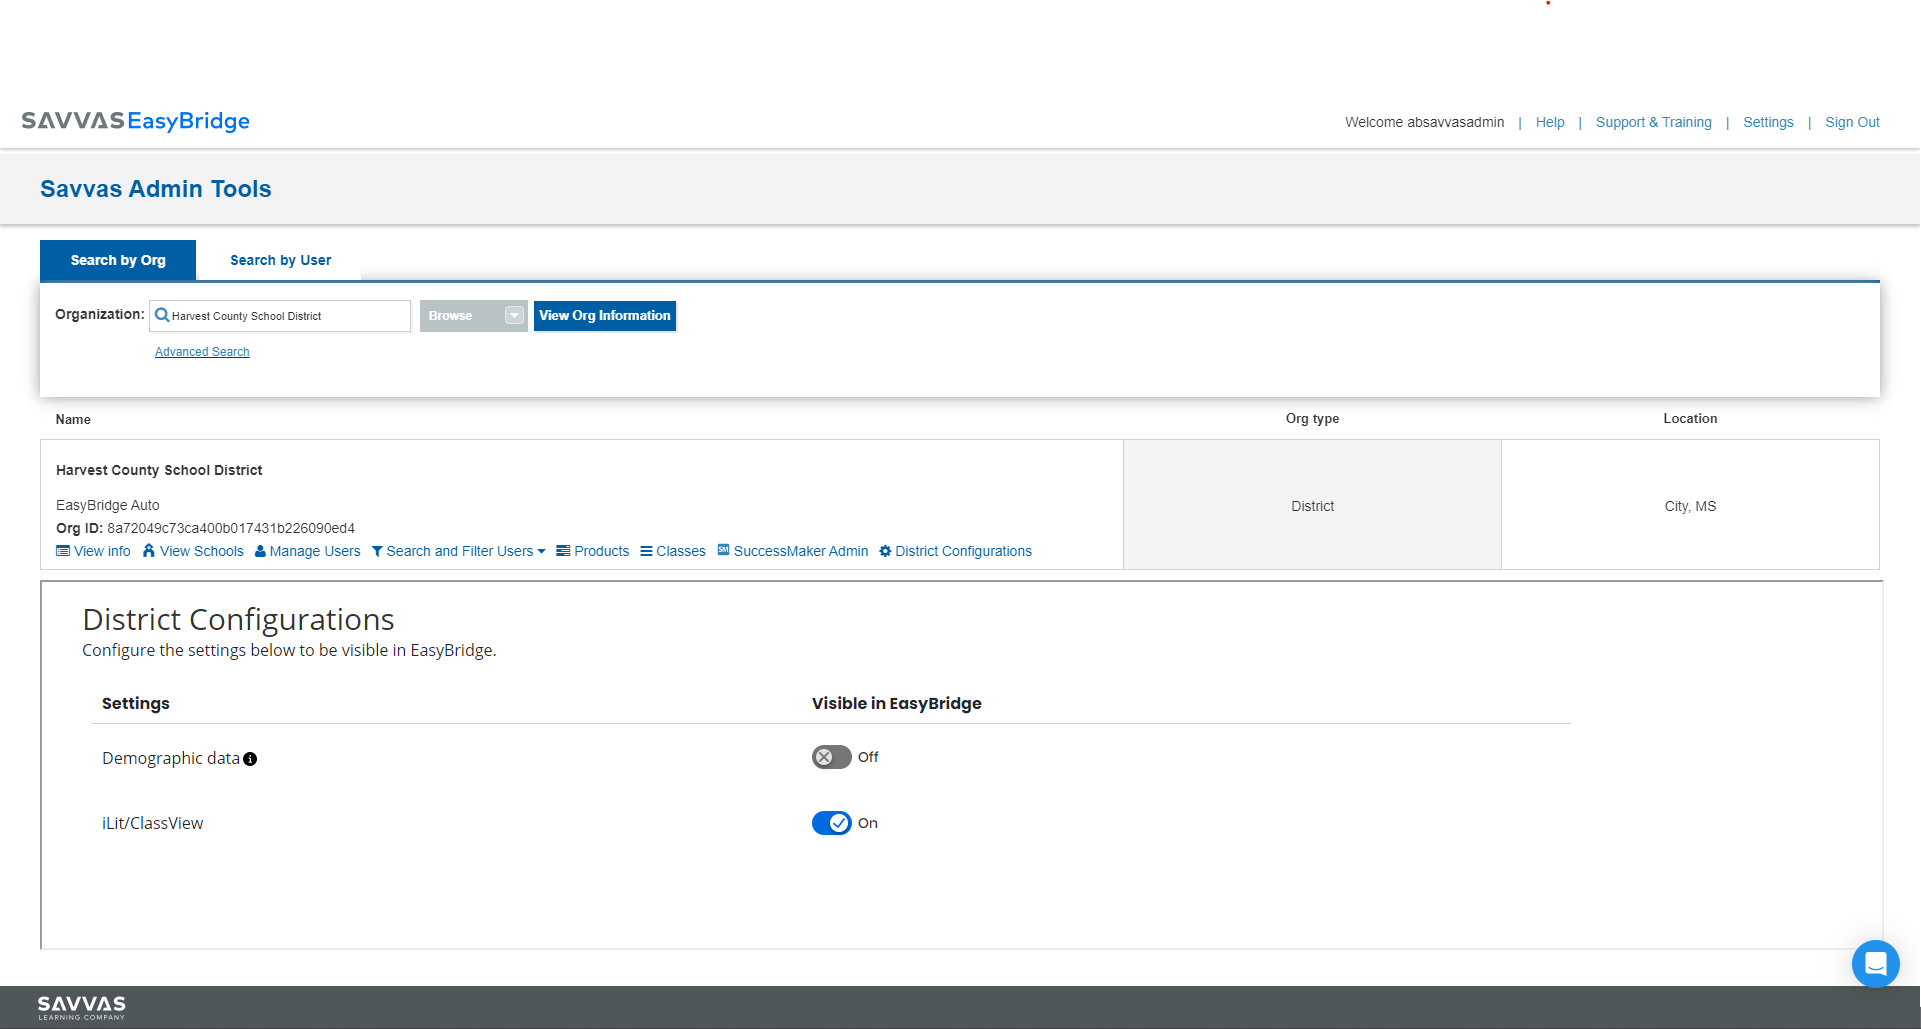Select the Org ID value text
1921x1029 pixels.
(231, 528)
